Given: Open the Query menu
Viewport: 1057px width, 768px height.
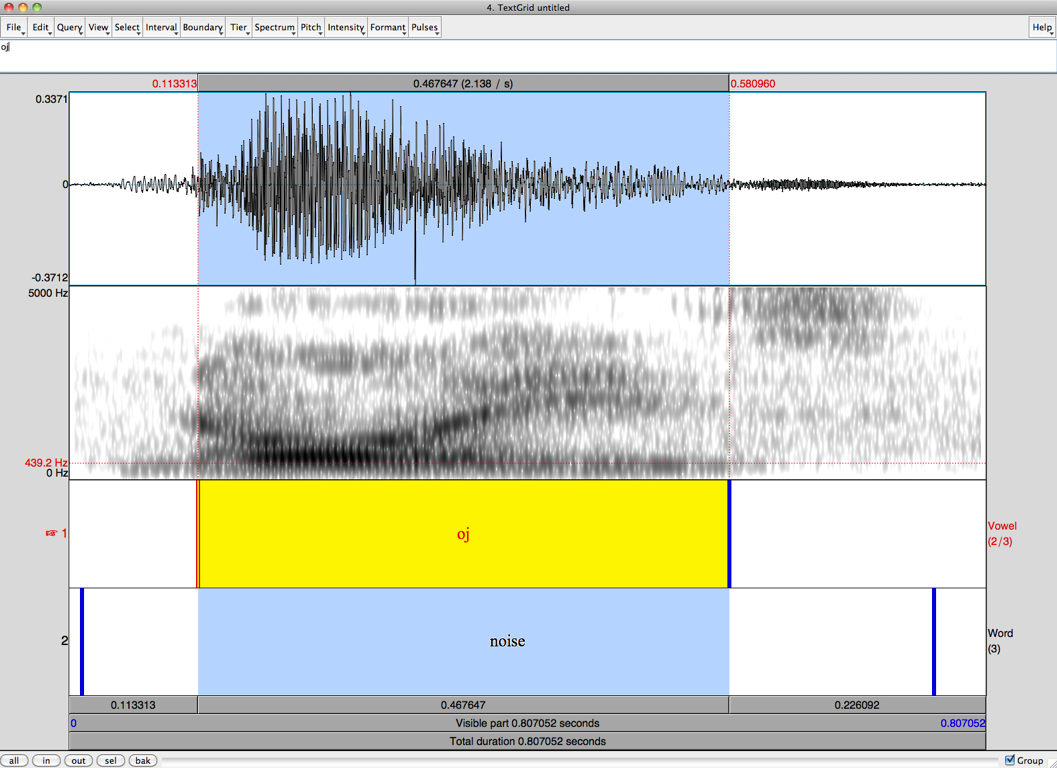Looking at the screenshot, I should click(x=69, y=28).
